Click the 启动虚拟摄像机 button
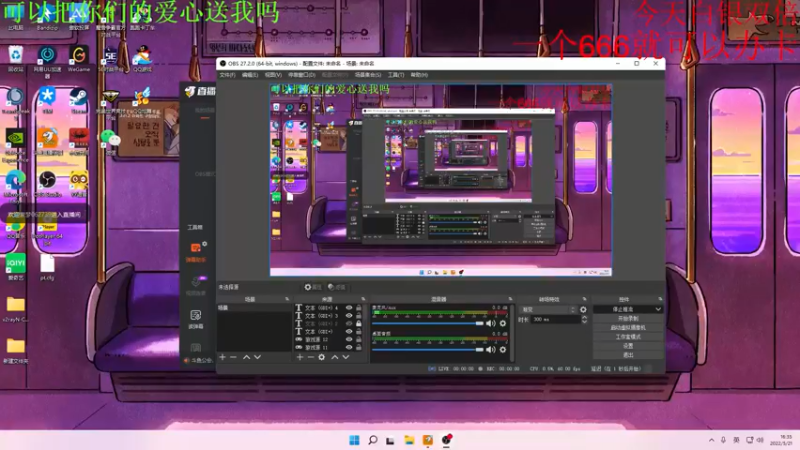Image resolution: width=800 pixels, height=450 pixels. [628, 328]
